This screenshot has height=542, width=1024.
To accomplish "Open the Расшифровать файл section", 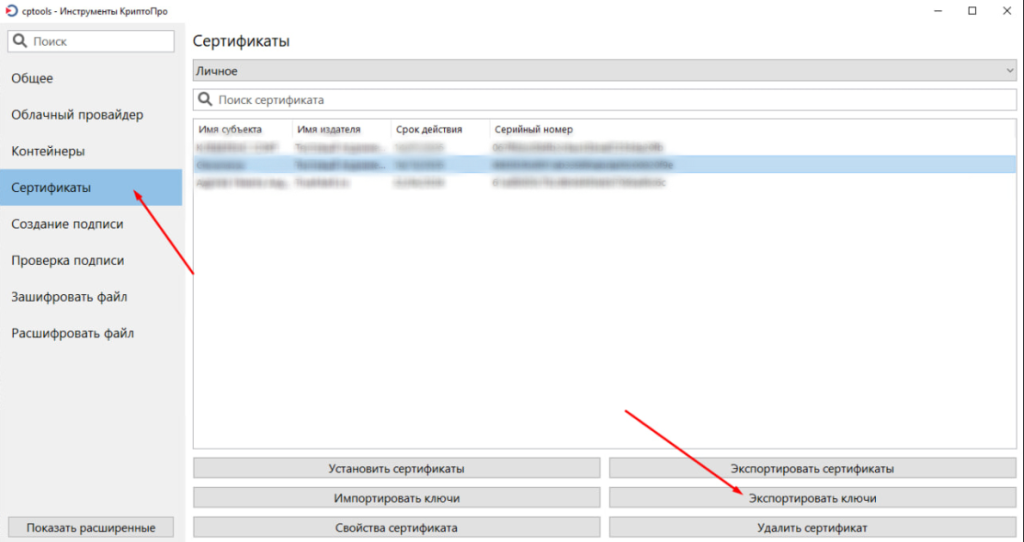I will pos(72,333).
